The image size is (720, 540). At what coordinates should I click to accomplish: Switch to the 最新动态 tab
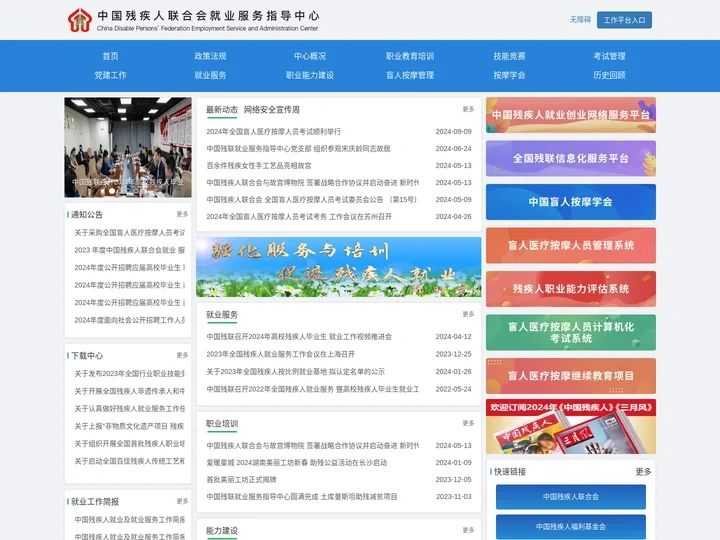pyautogui.click(x=222, y=110)
